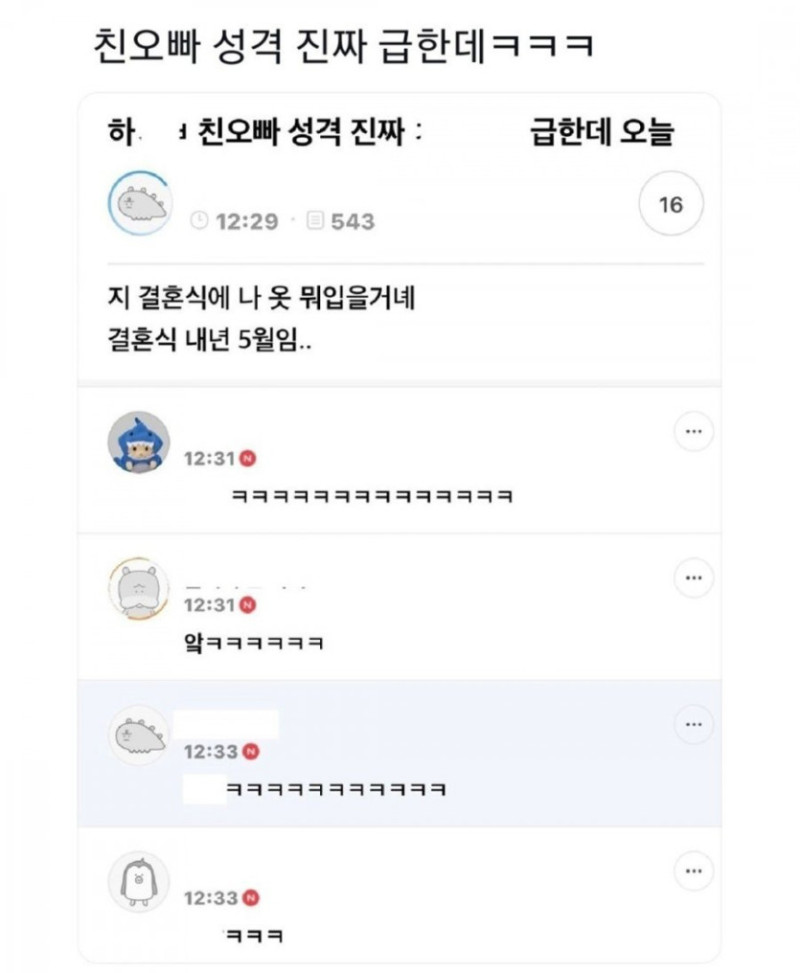The height and width of the screenshot is (973, 800).
Task: Click the 알ㅋㅋㅋㅋㅋㅋ comment text
Action: coord(254,642)
